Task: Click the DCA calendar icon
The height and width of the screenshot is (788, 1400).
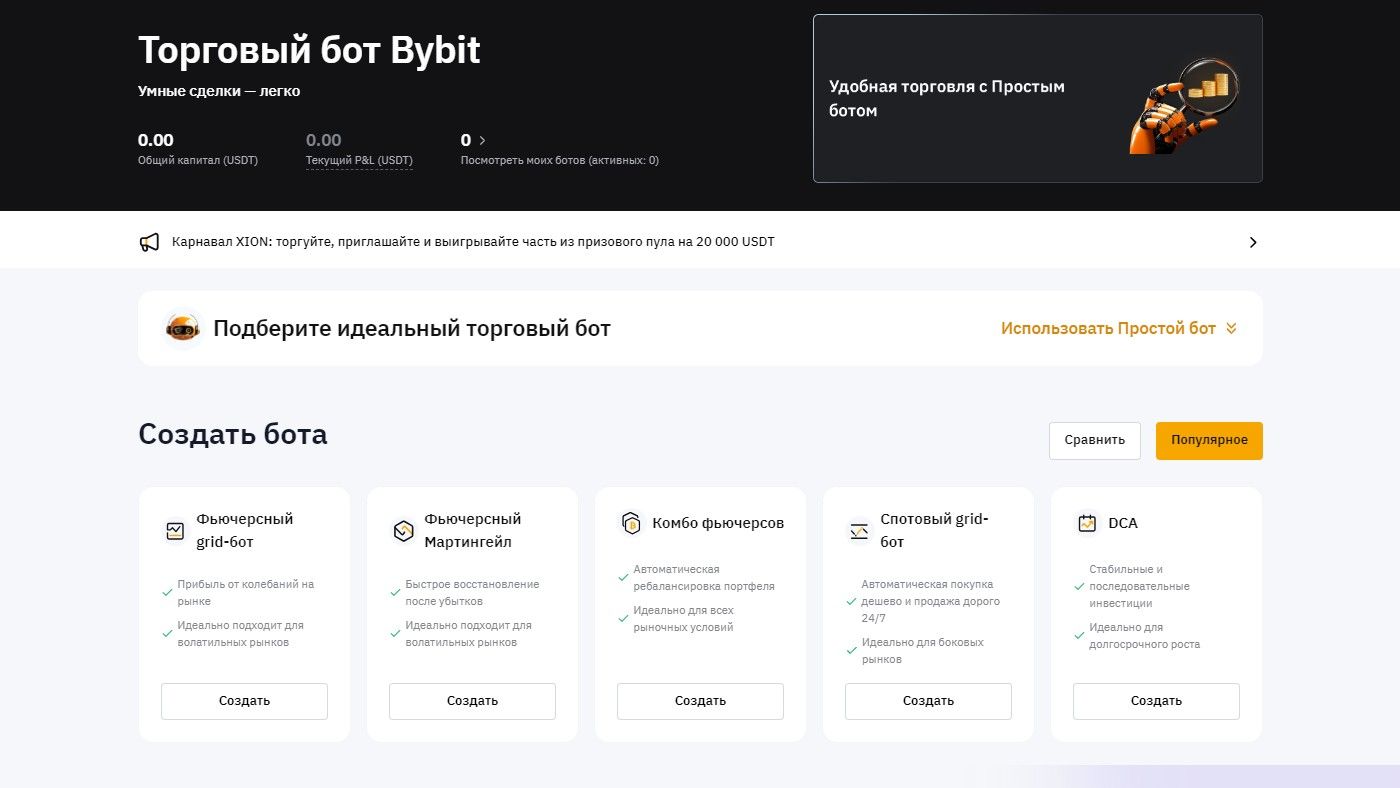Action: (1086, 523)
